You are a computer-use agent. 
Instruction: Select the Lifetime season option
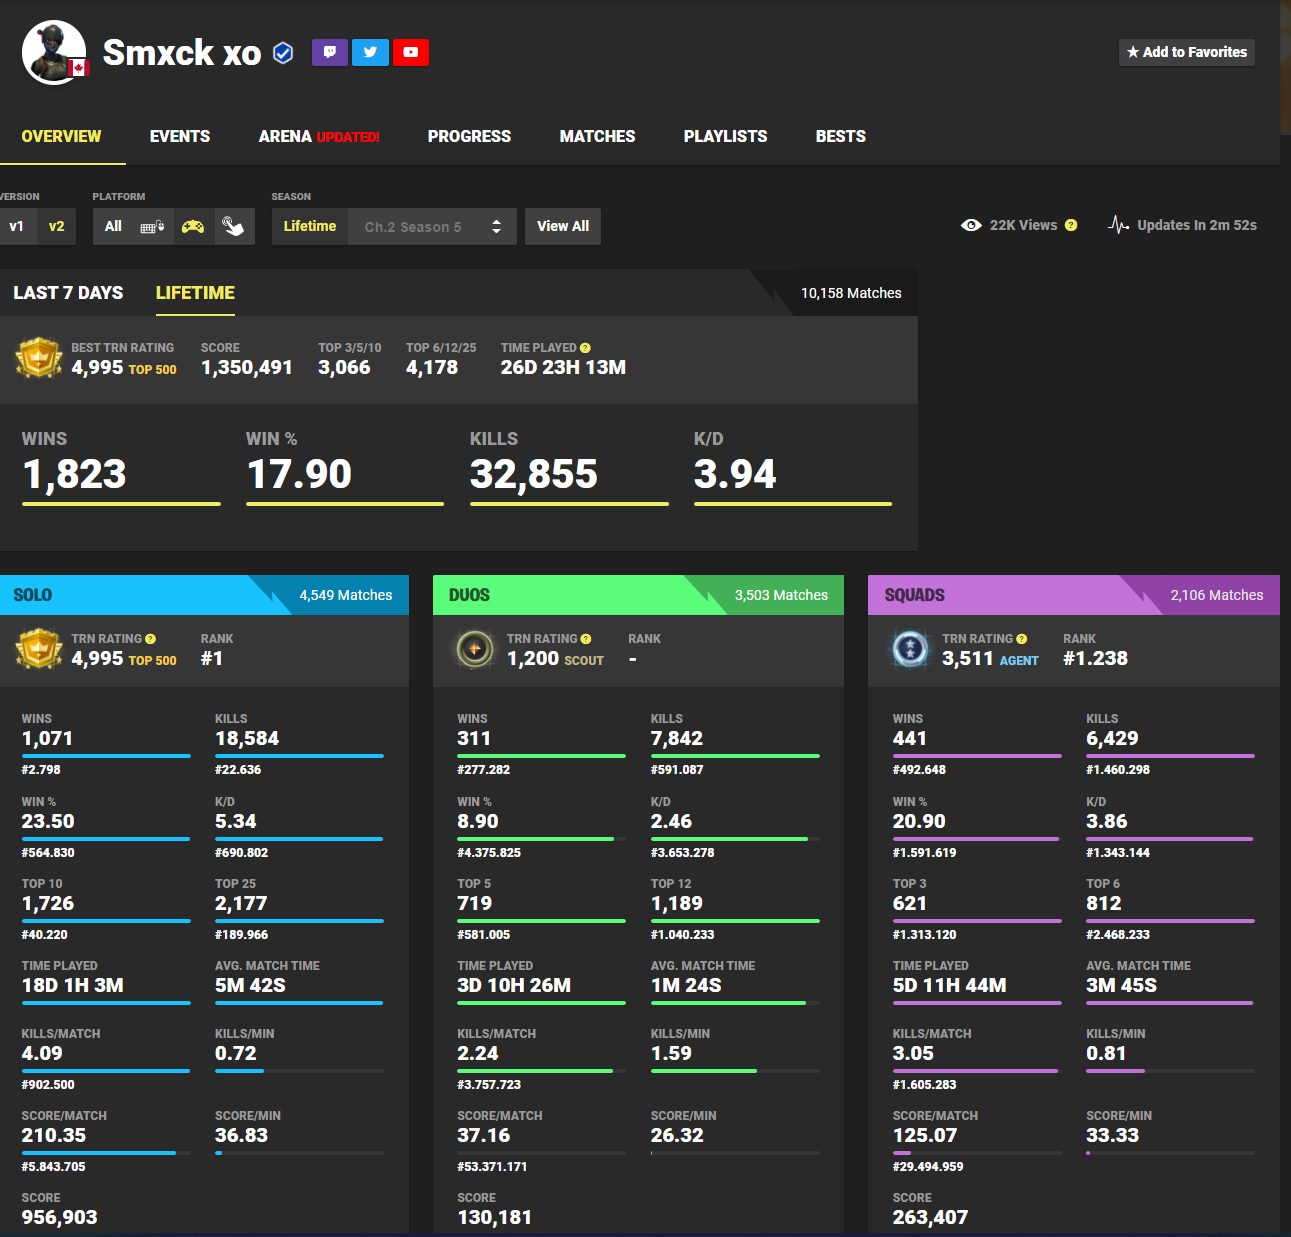(x=310, y=227)
